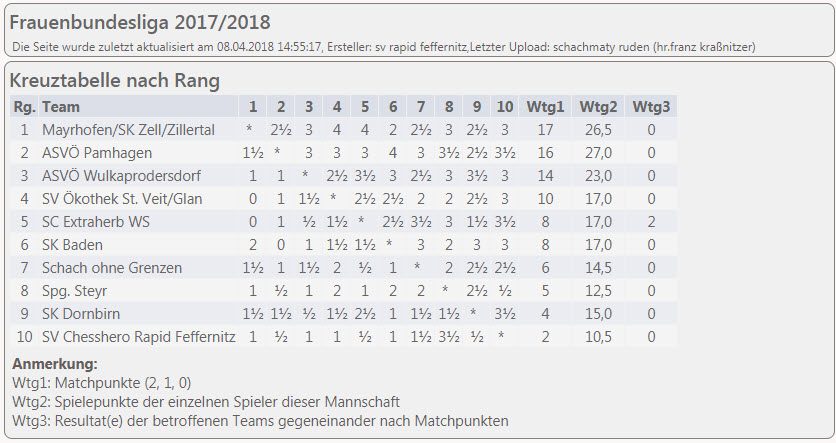Click the Wtg2 column header

(x=598, y=107)
